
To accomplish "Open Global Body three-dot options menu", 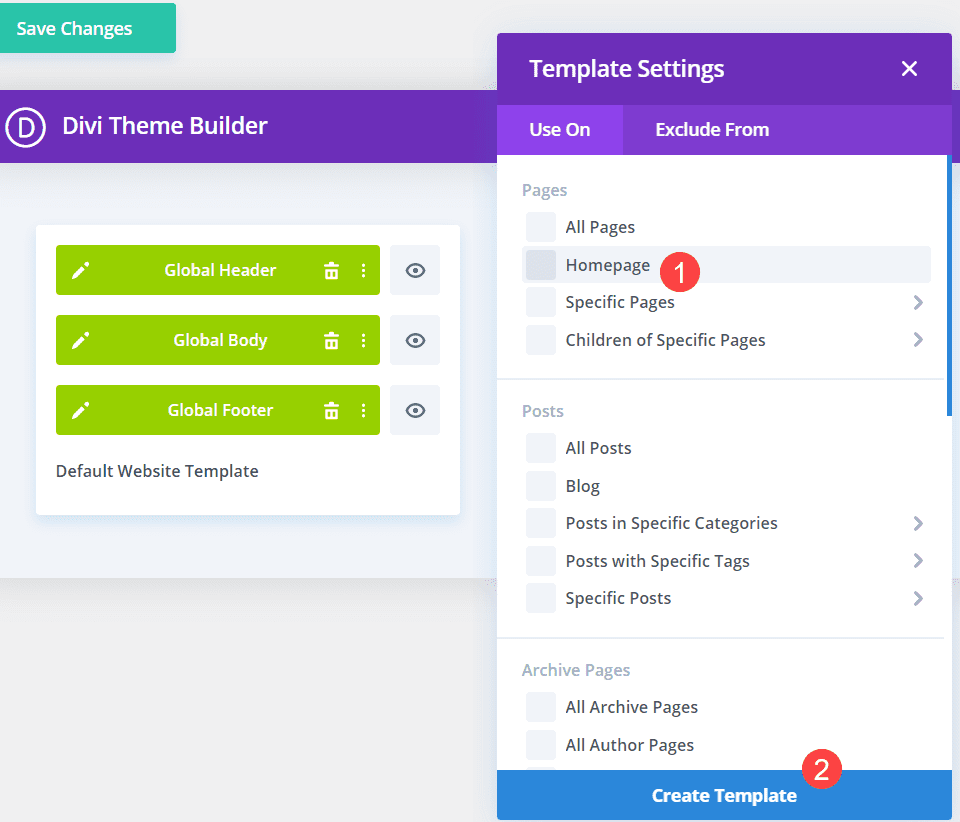I will coord(363,340).
